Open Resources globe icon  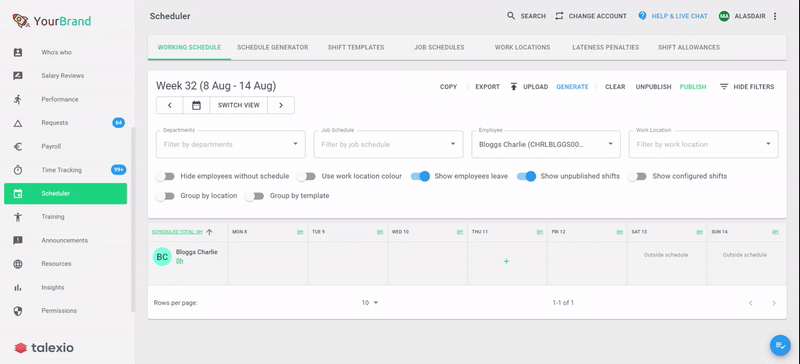[x=18, y=264]
